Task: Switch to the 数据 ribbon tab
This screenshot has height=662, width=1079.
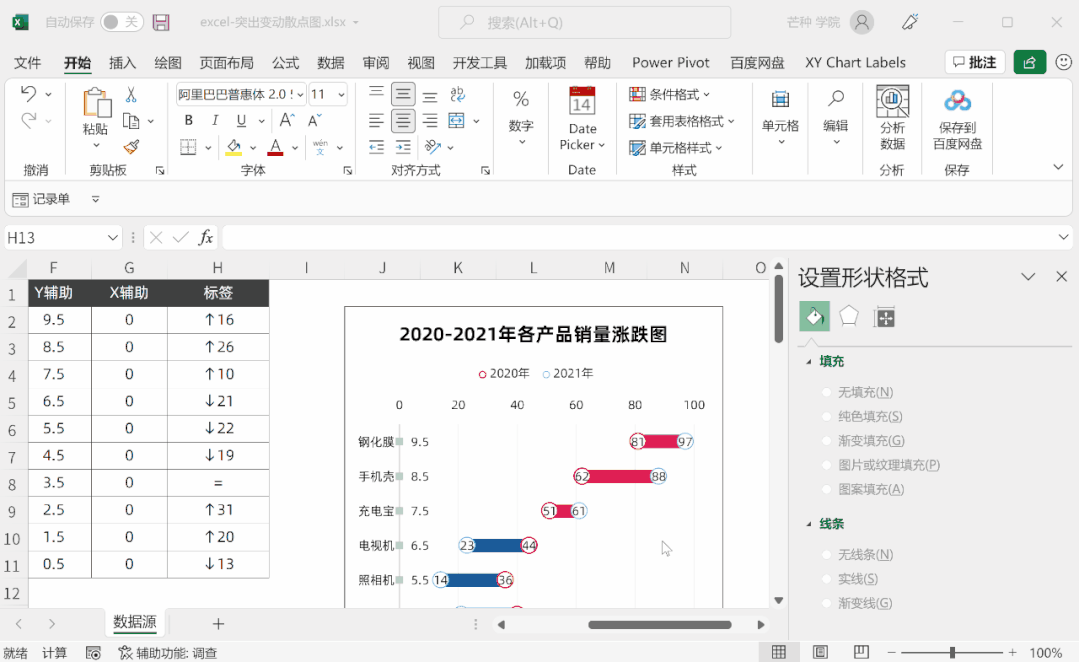Action: point(331,62)
